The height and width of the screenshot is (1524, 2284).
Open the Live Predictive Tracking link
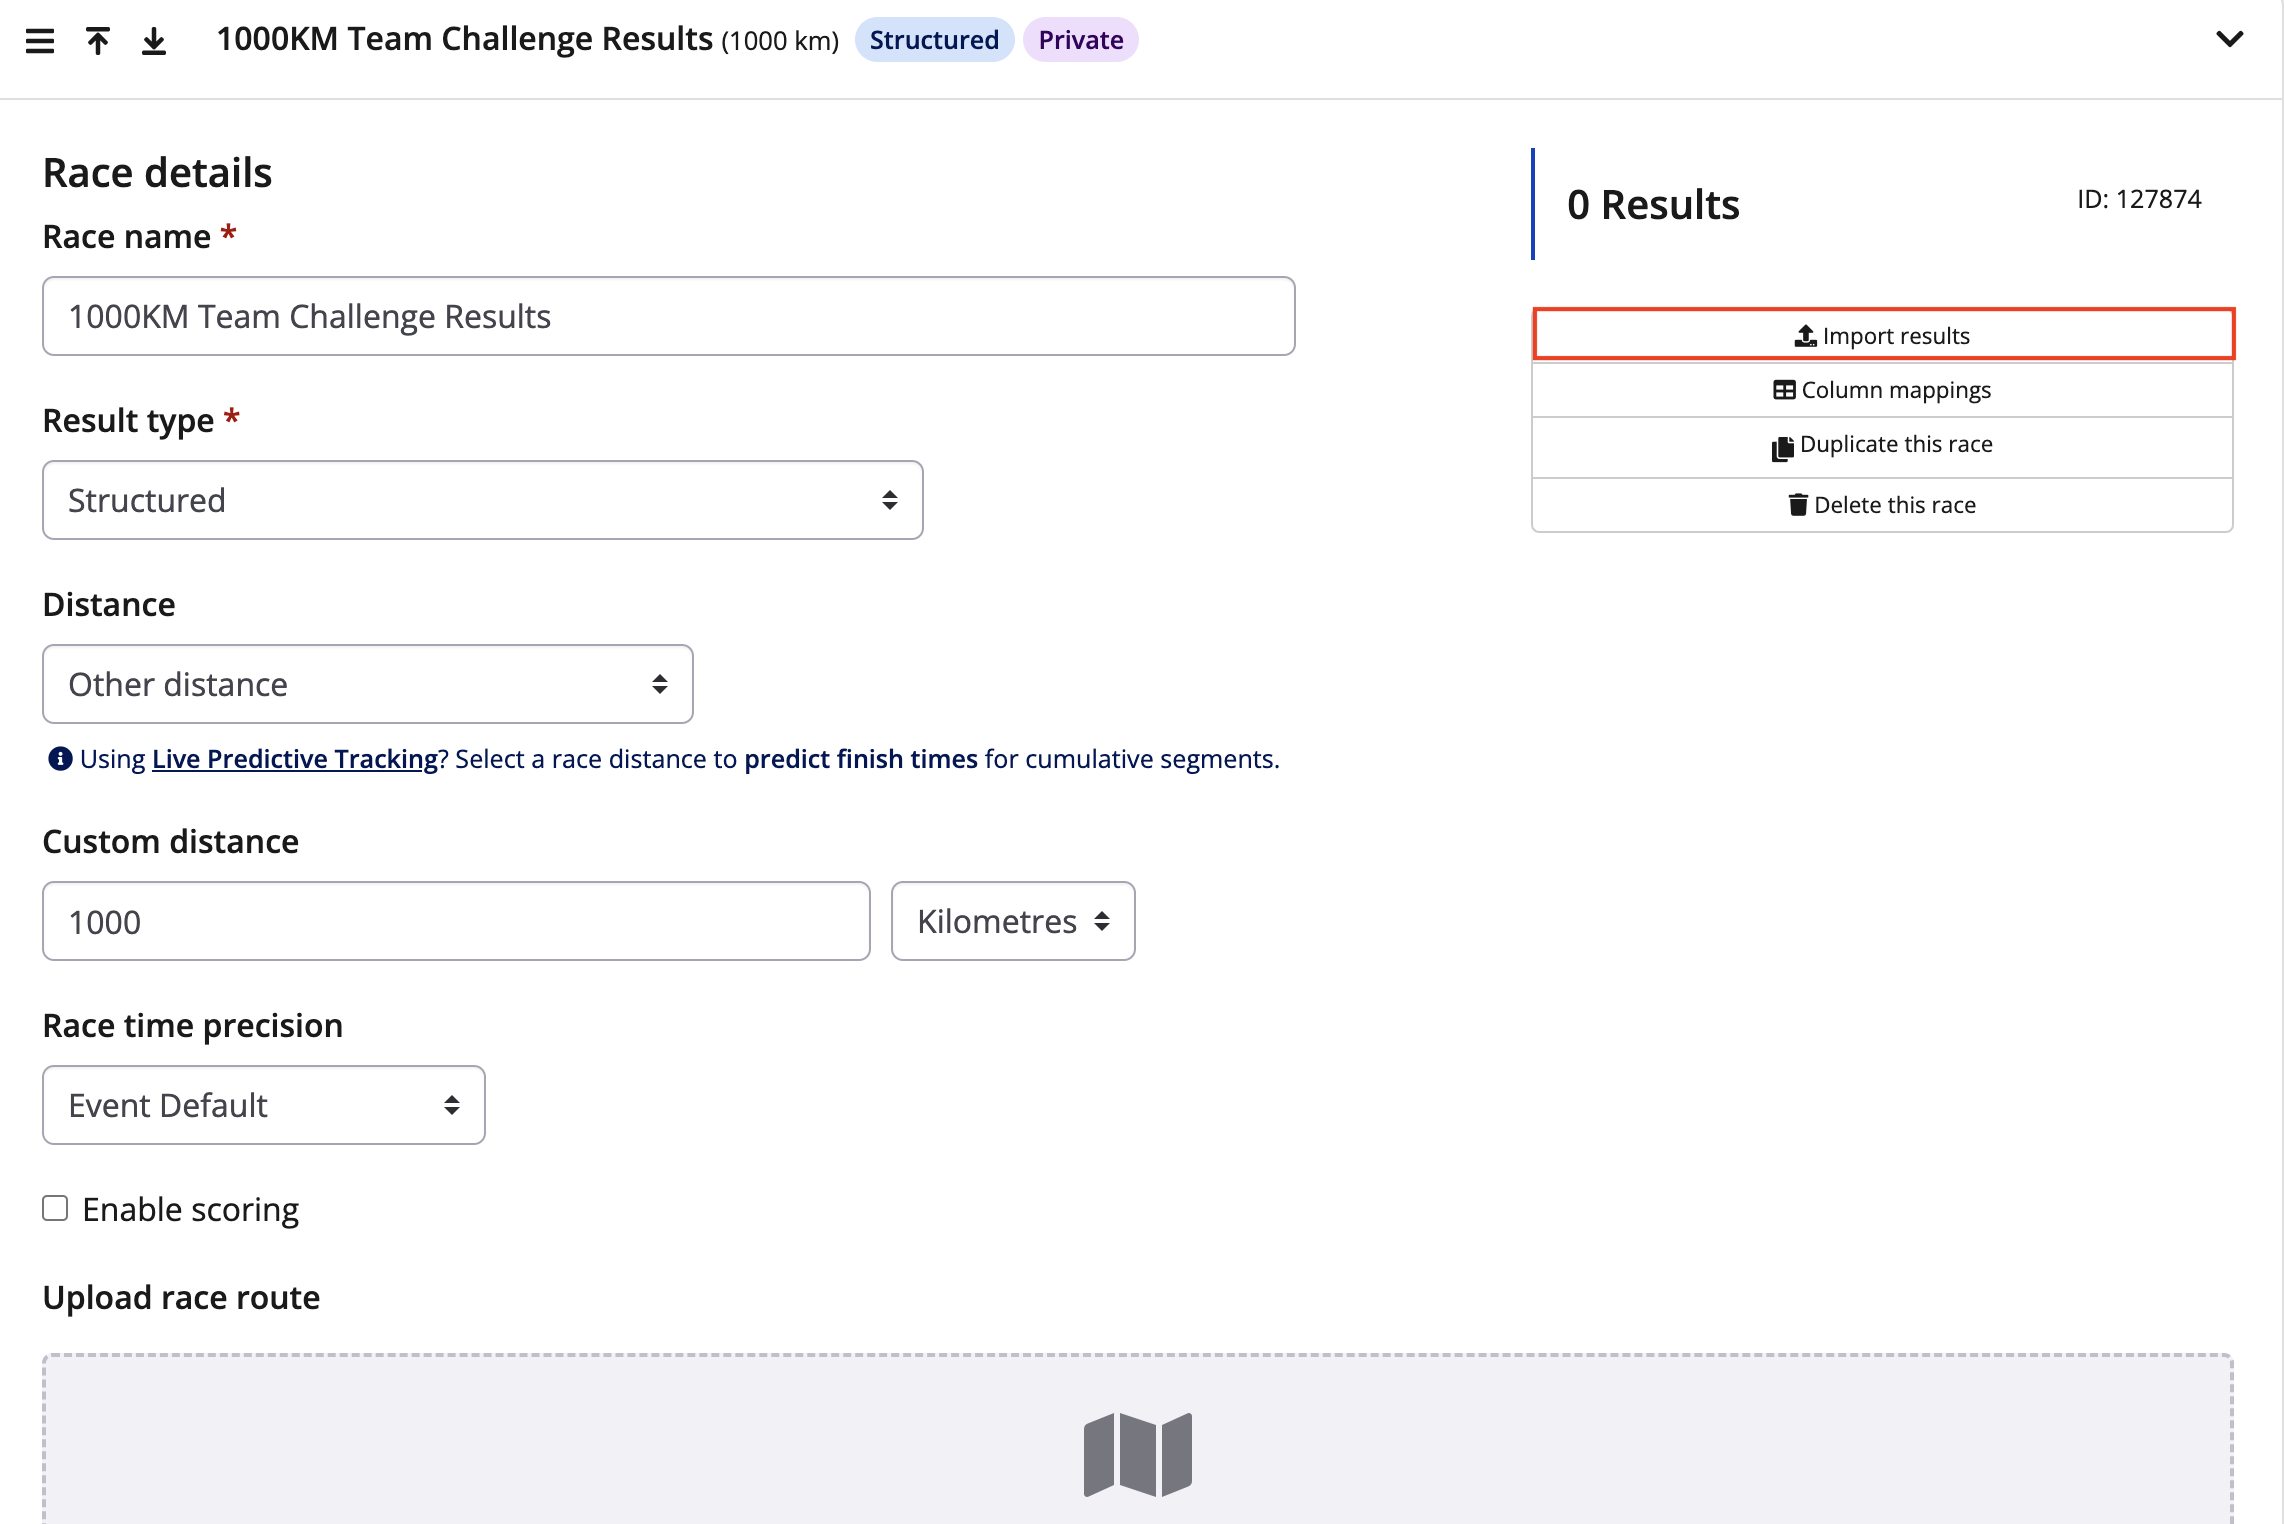coord(295,759)
